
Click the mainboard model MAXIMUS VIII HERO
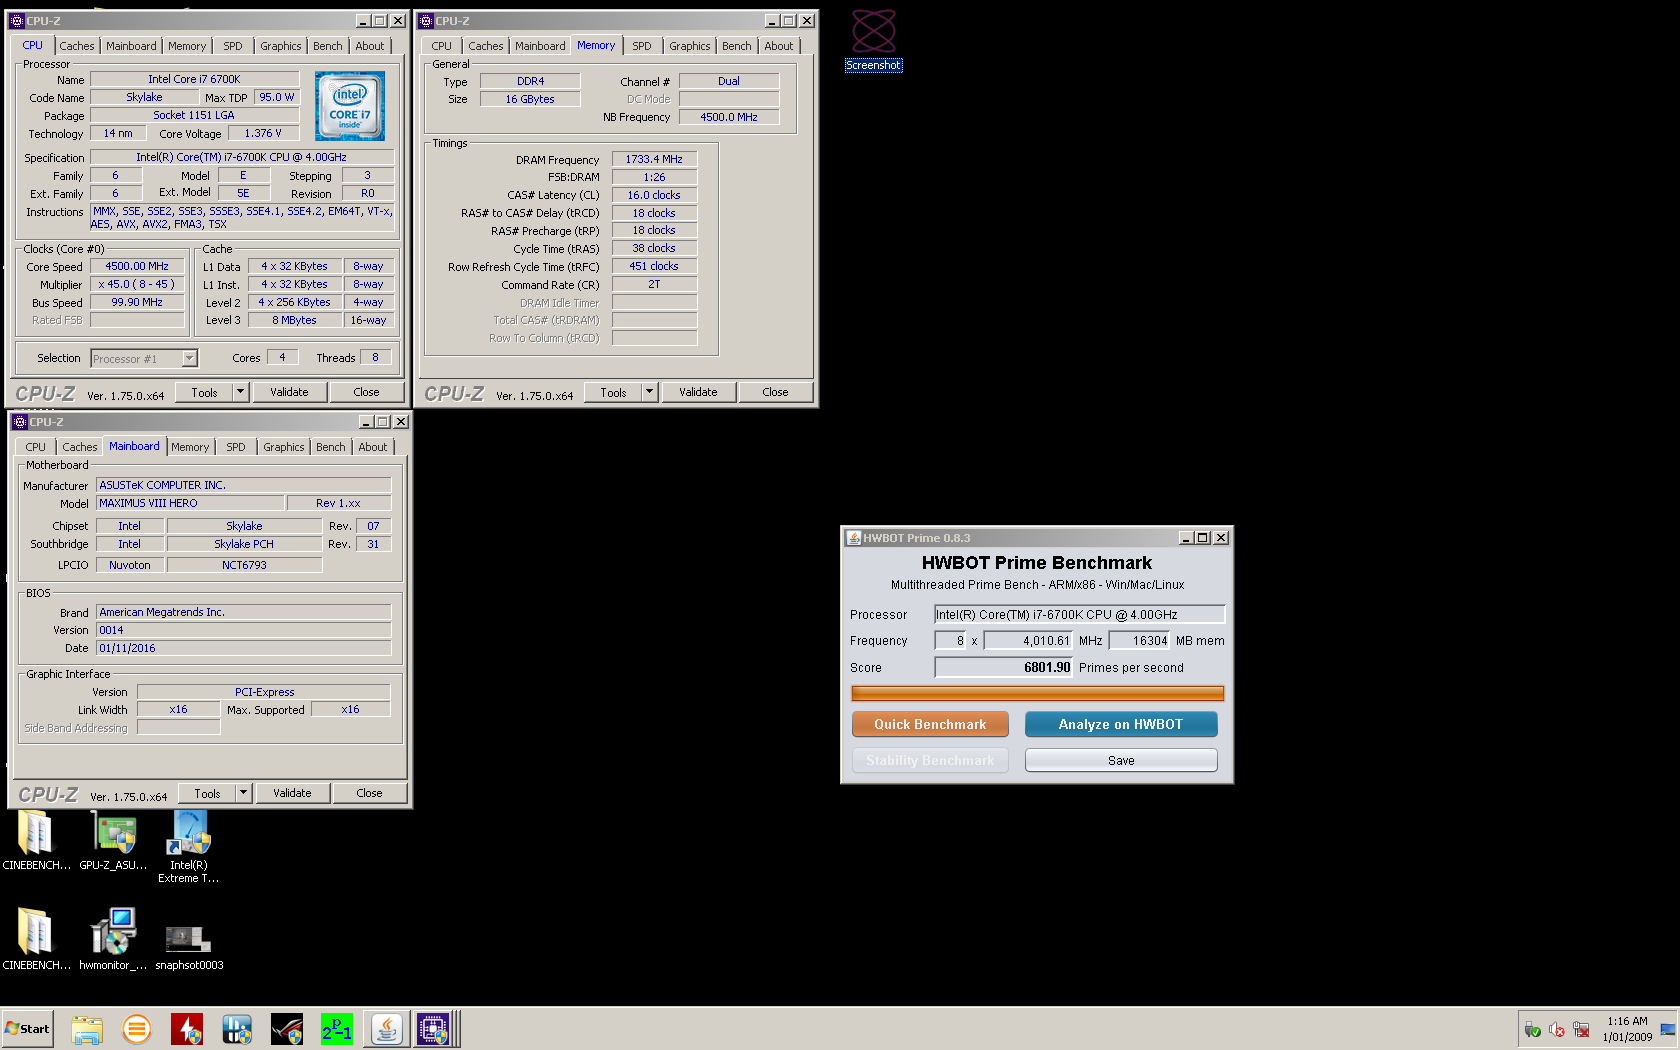[189, 504]
